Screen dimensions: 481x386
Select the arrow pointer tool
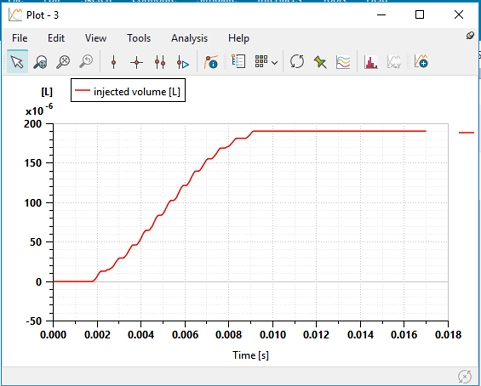click(x=17, y=62)
